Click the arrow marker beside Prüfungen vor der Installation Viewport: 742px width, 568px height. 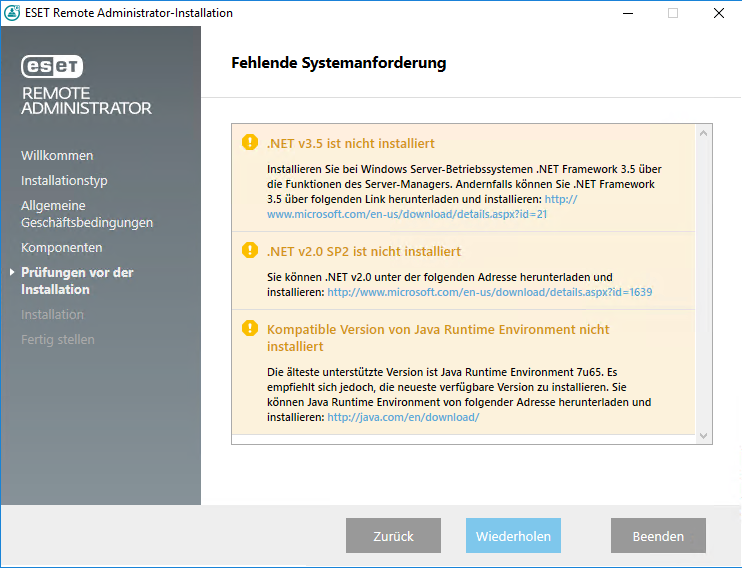(x=12, y=272)
